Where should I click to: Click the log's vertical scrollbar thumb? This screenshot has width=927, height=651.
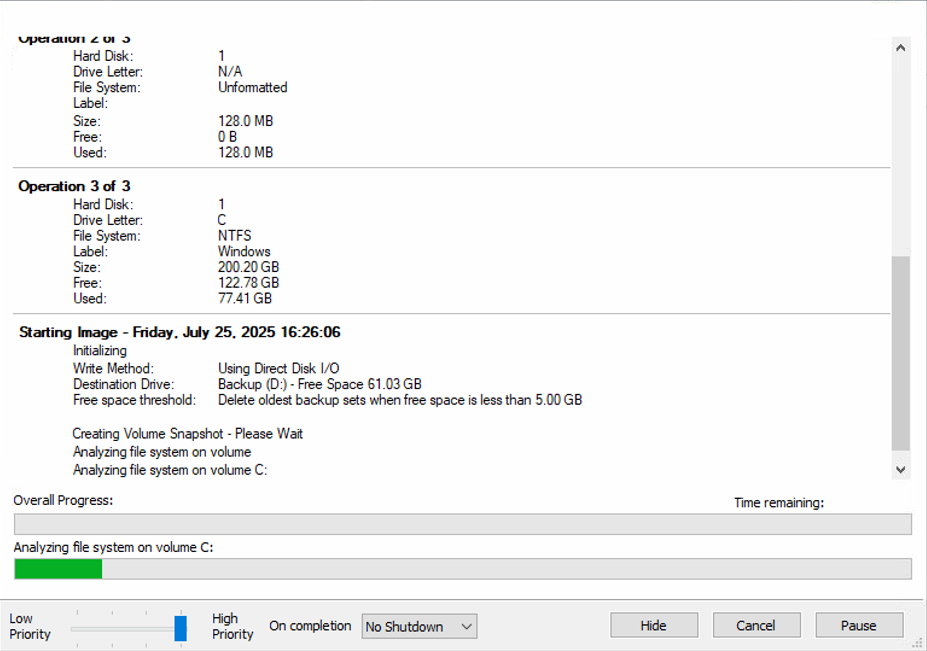pyautogui.click(x=901, y=350)
